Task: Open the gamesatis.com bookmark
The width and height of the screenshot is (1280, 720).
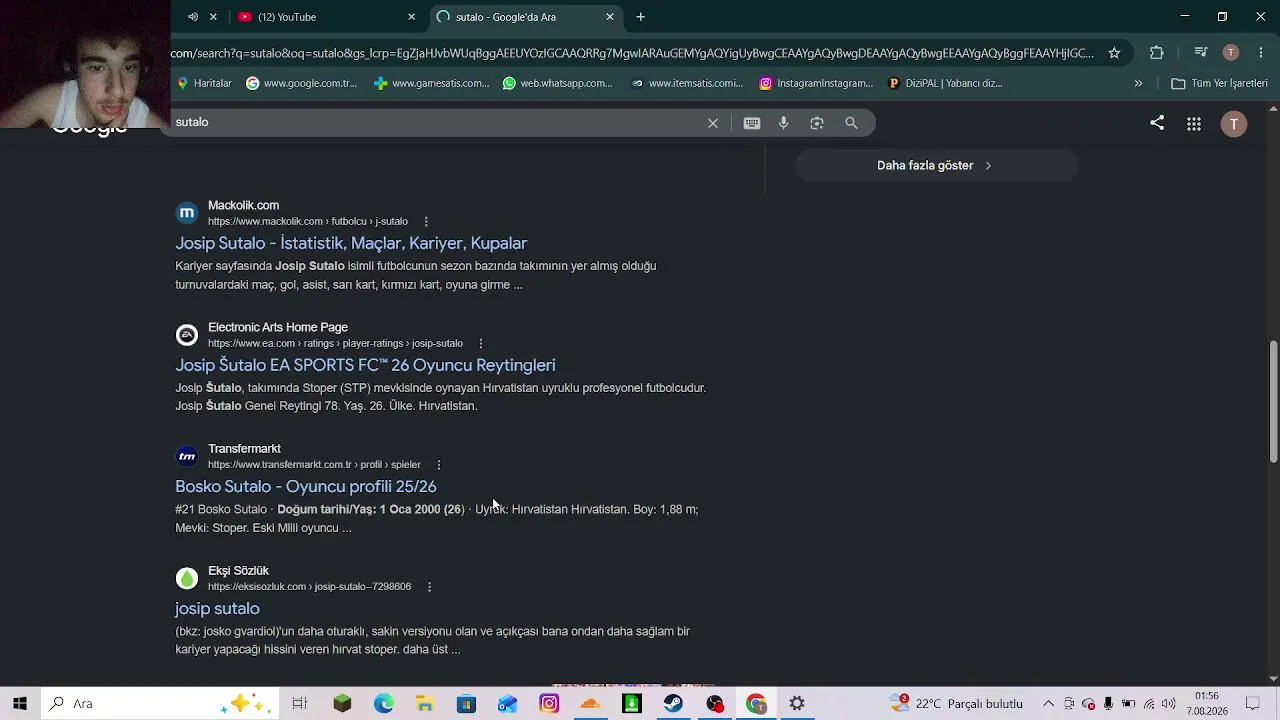Action: click(431, 83)
